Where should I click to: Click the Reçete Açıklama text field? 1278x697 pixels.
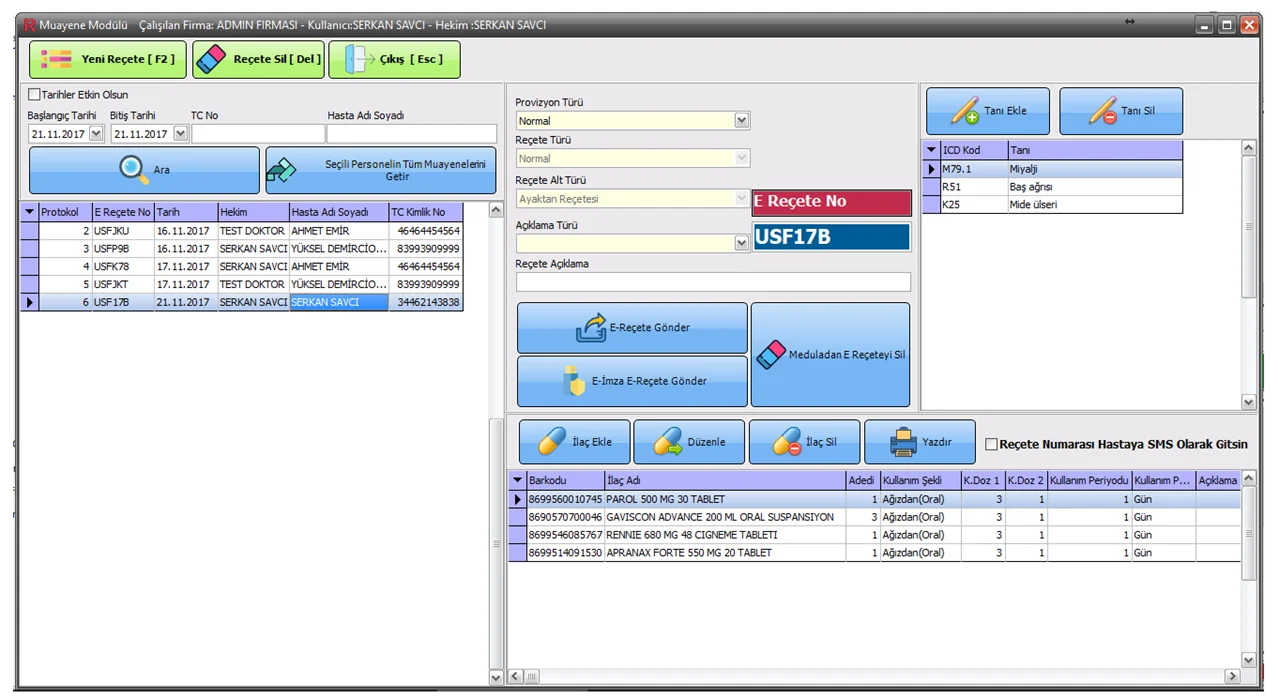pos(713,282)
